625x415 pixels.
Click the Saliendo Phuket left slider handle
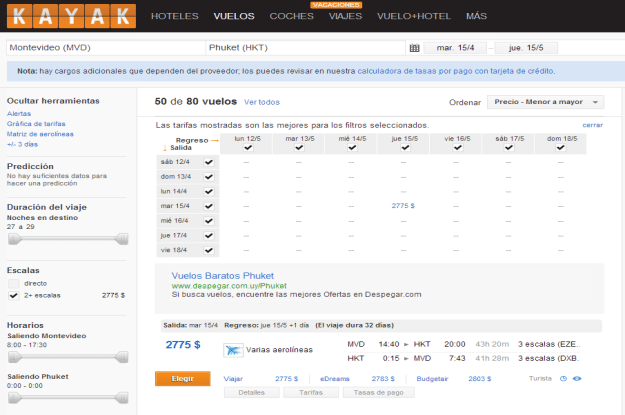(x=14, y=398)
